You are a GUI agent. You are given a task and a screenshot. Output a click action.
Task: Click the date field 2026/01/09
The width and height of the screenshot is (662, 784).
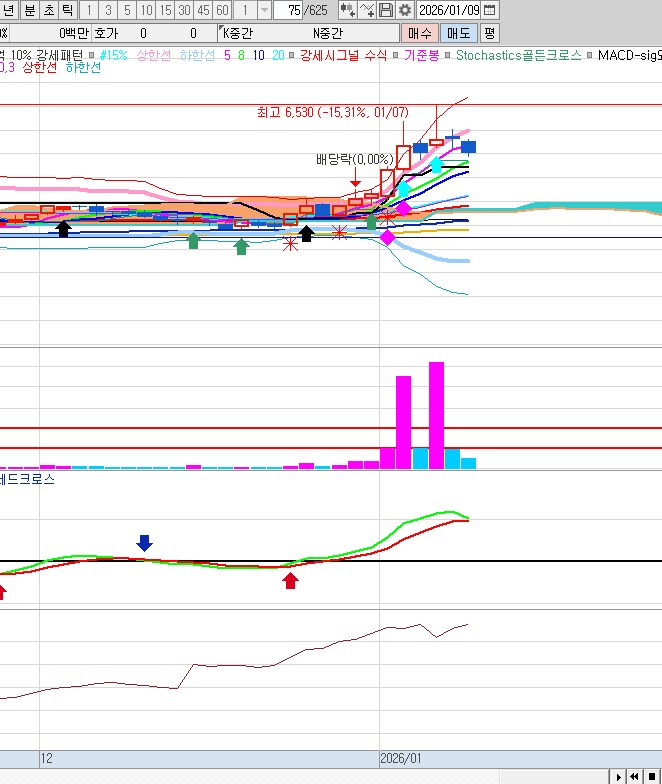(x=449, y=10)
